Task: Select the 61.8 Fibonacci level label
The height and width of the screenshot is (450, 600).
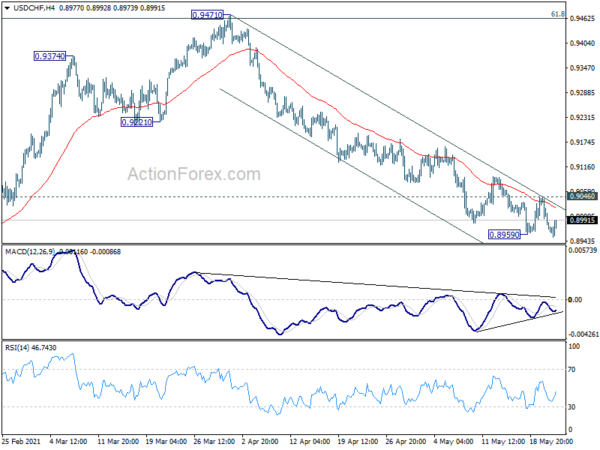Action: pos(558,14)
